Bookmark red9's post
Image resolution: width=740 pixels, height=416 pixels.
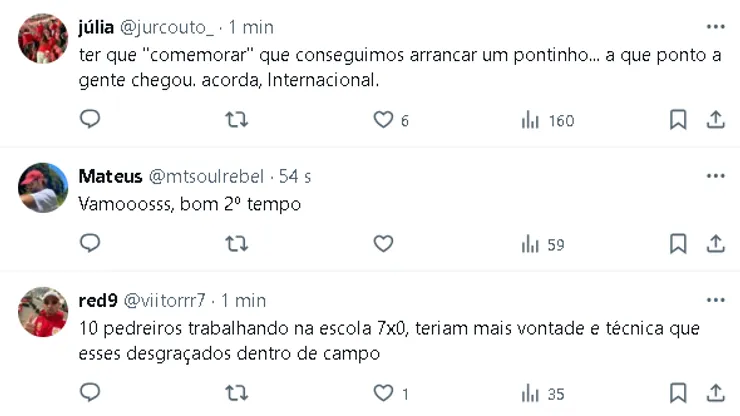[677, 392]
